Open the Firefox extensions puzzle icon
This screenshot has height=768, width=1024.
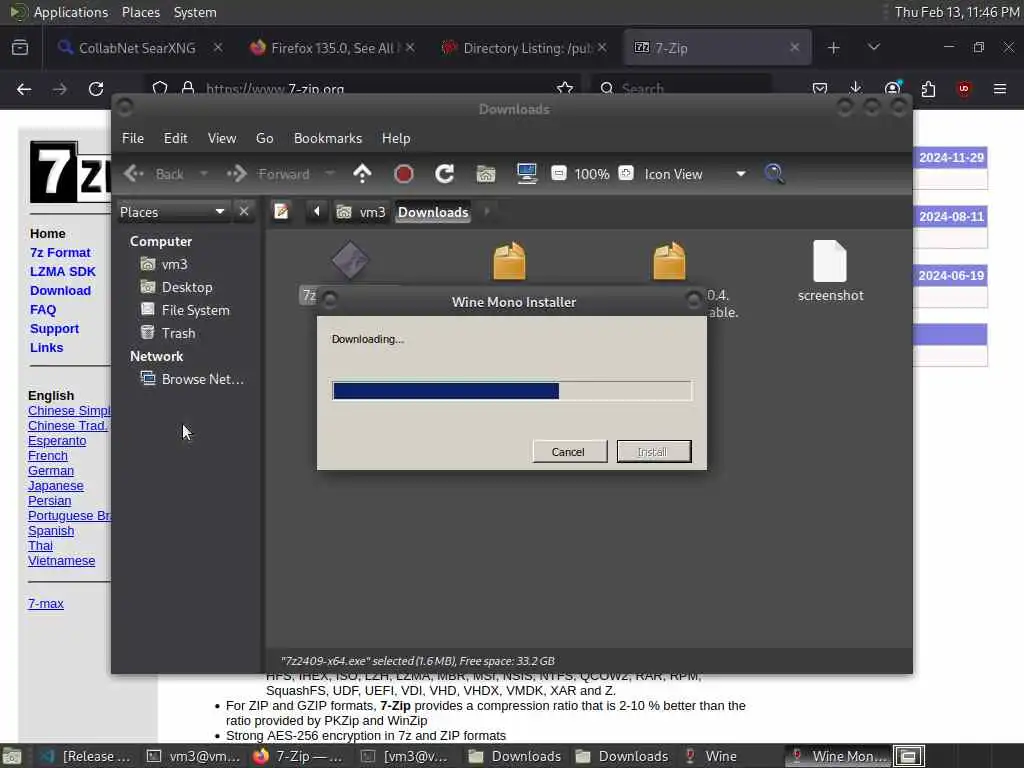[928, 89]
